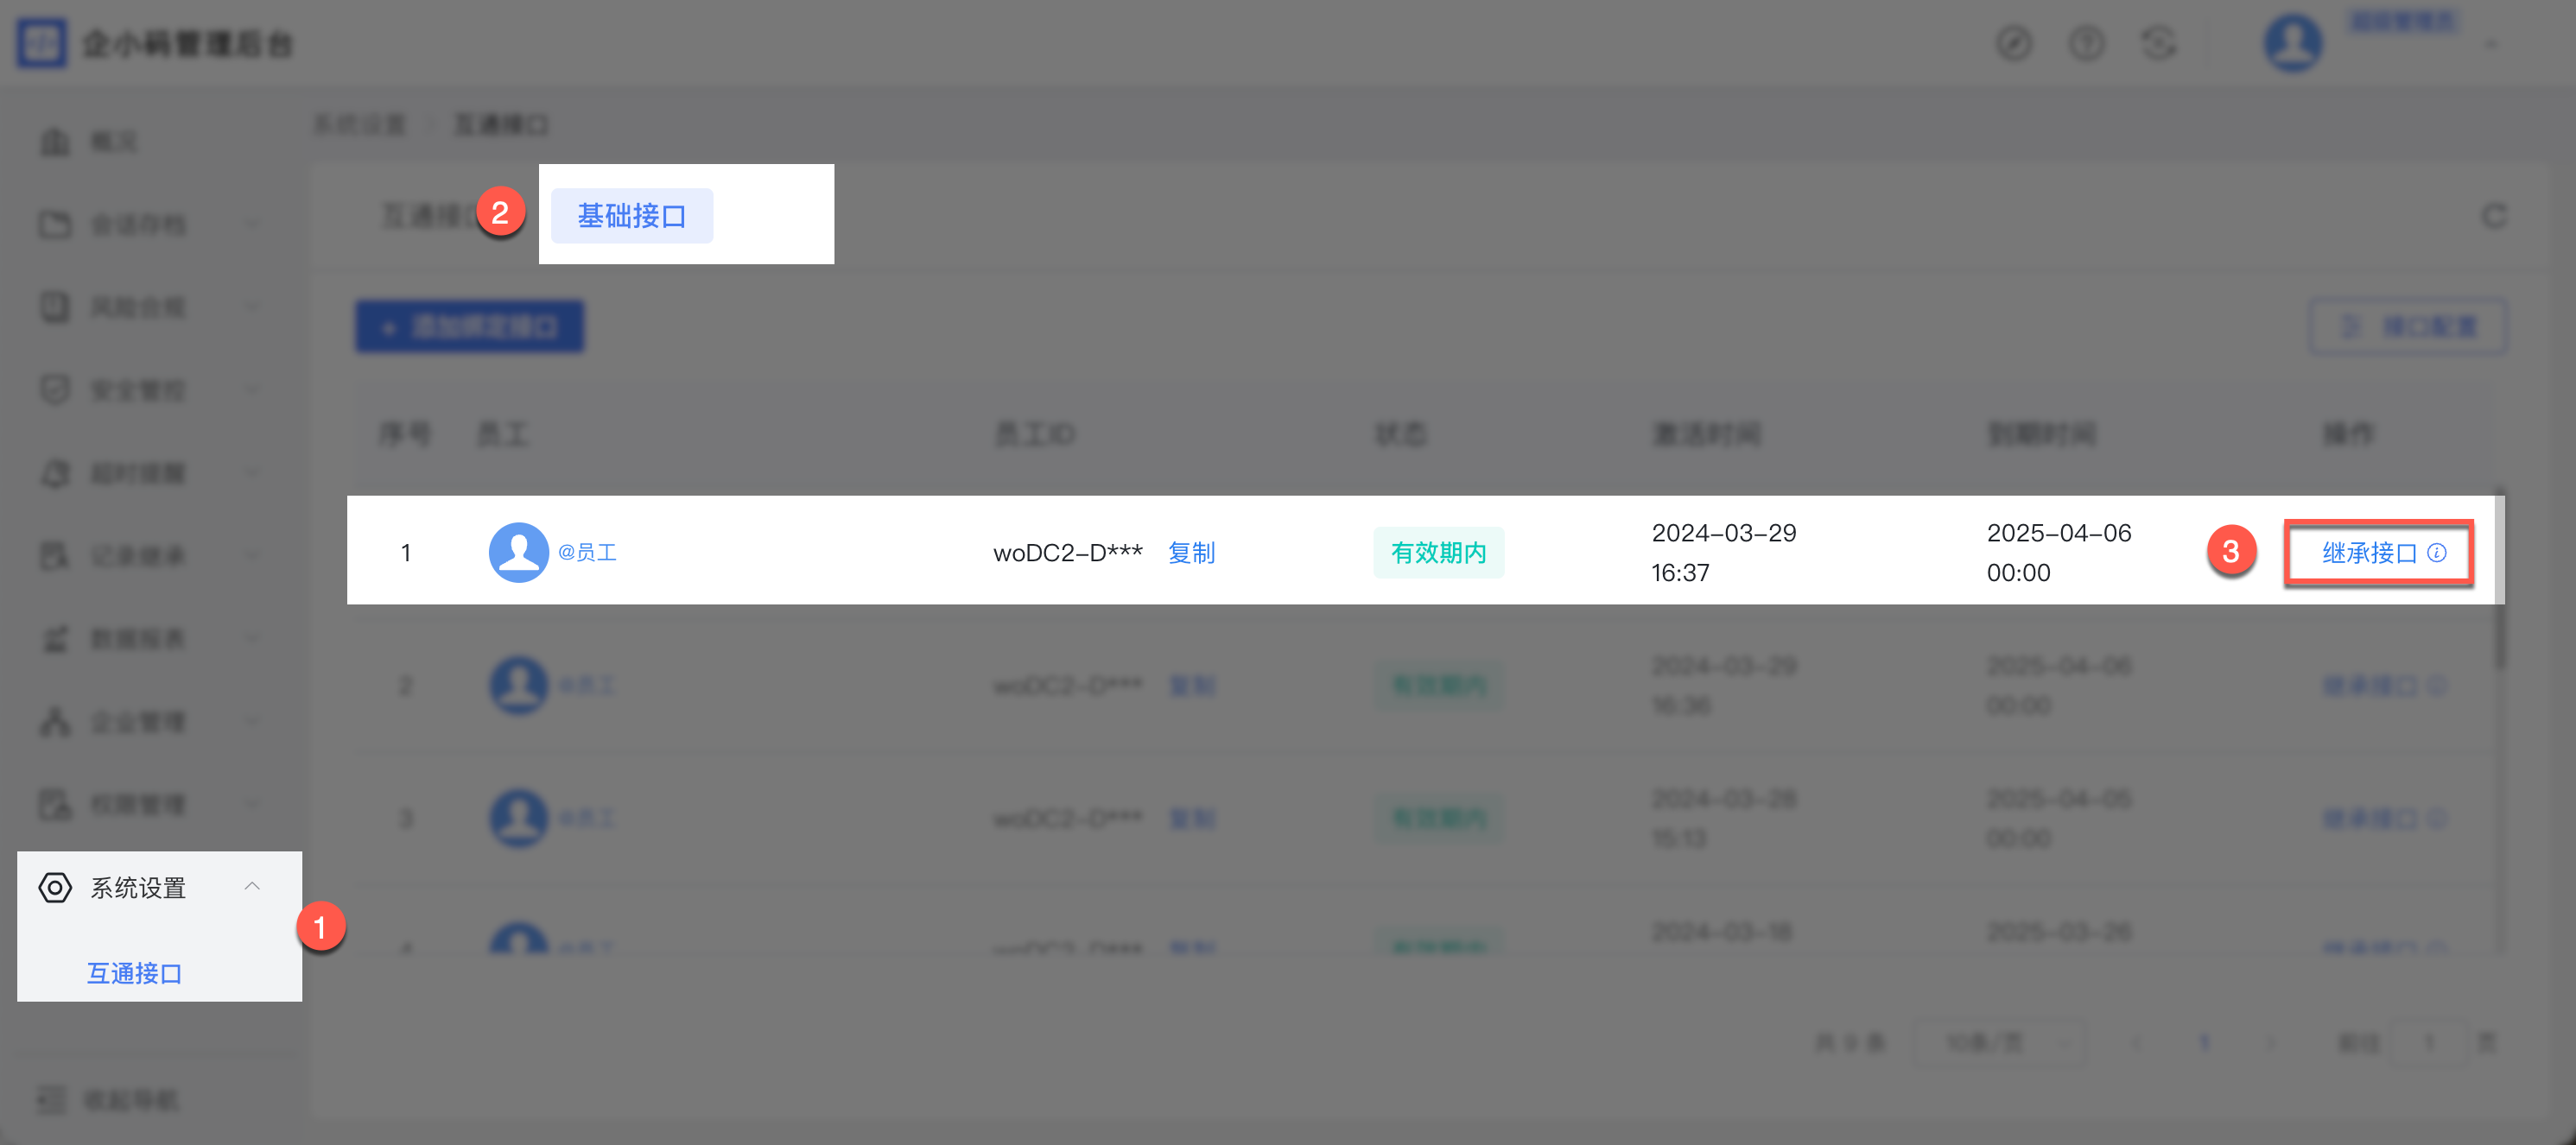Click the bell icon in left sidebar
The width and height of the screenshot is (2576, 1145).
point(55,473)
